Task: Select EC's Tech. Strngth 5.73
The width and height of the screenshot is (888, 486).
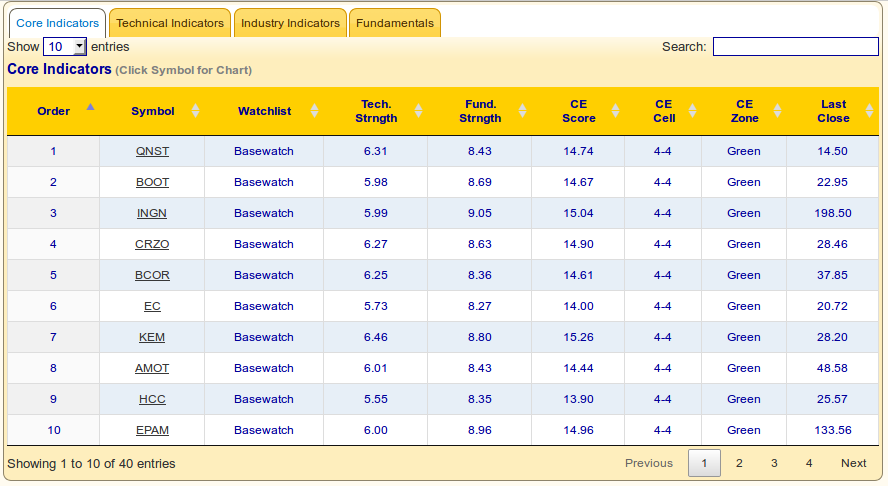Action: pyautogui.click(x=375, y=306)
